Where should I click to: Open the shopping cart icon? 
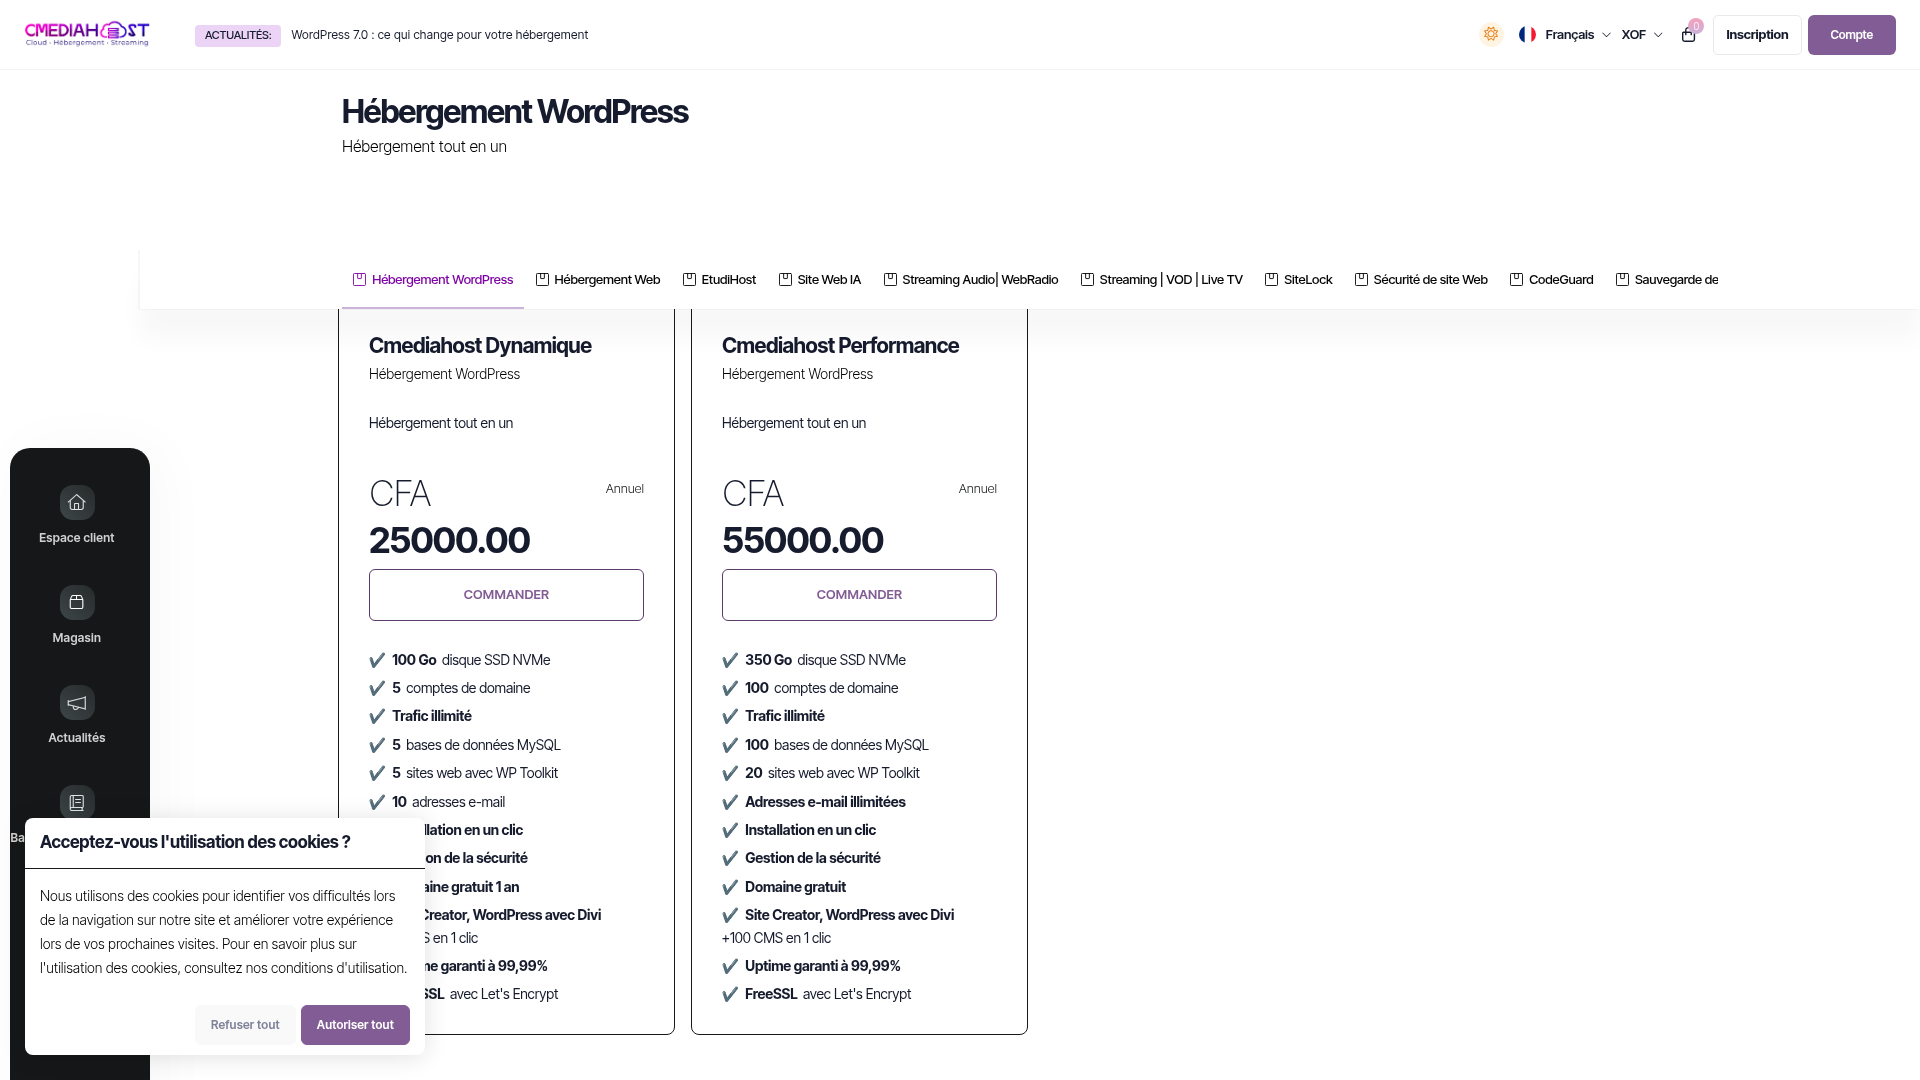(1689, 35)
